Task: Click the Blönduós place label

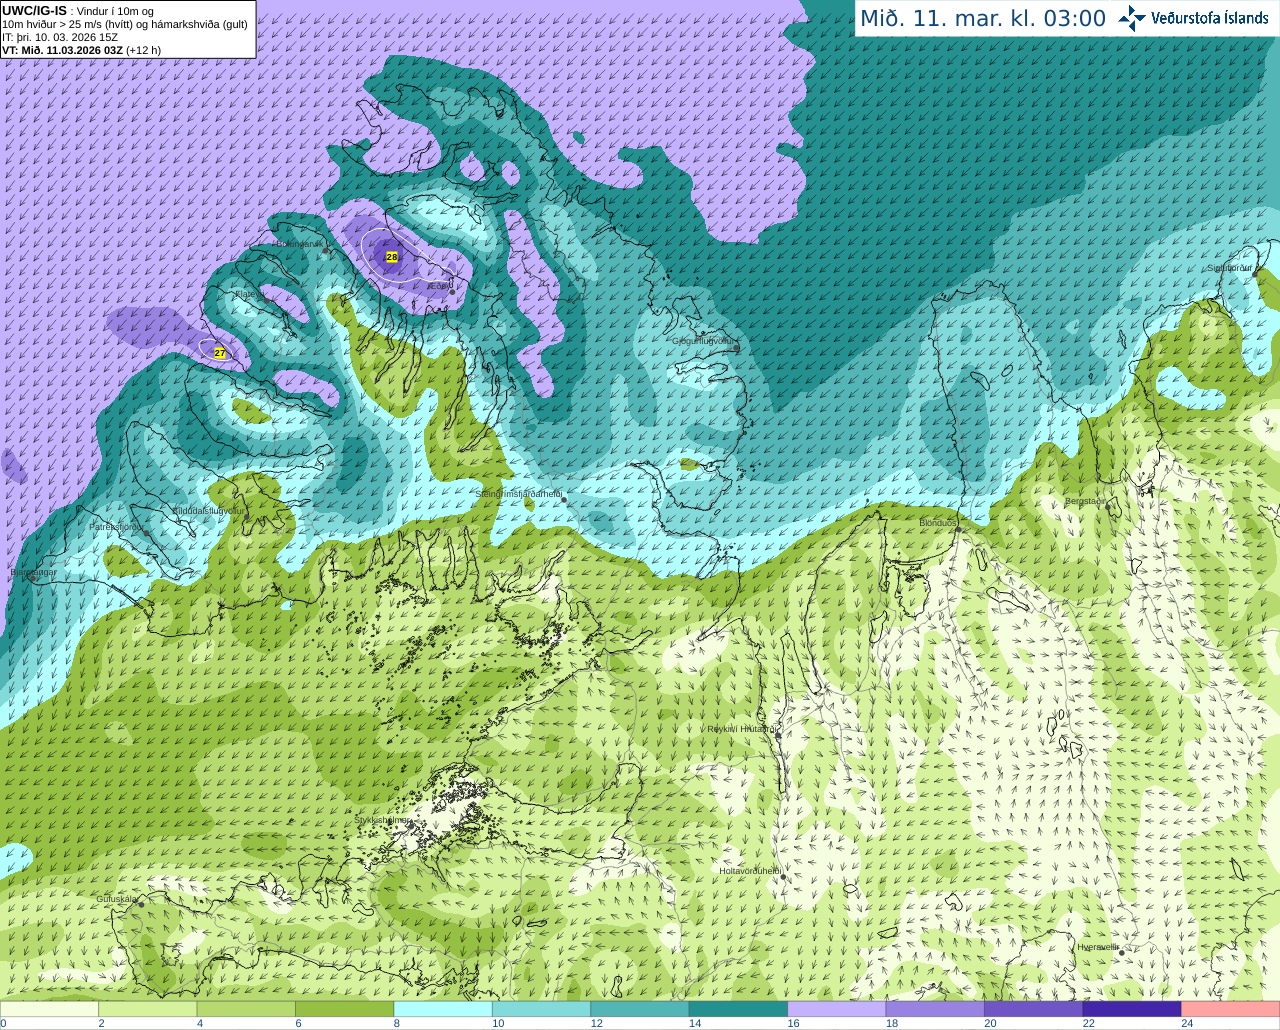Action: coord(938,523)
